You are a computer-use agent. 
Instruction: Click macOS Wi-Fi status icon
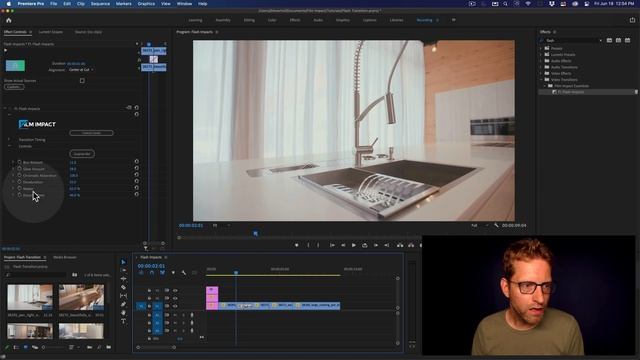pyautogui.click(x=528, y=4)
